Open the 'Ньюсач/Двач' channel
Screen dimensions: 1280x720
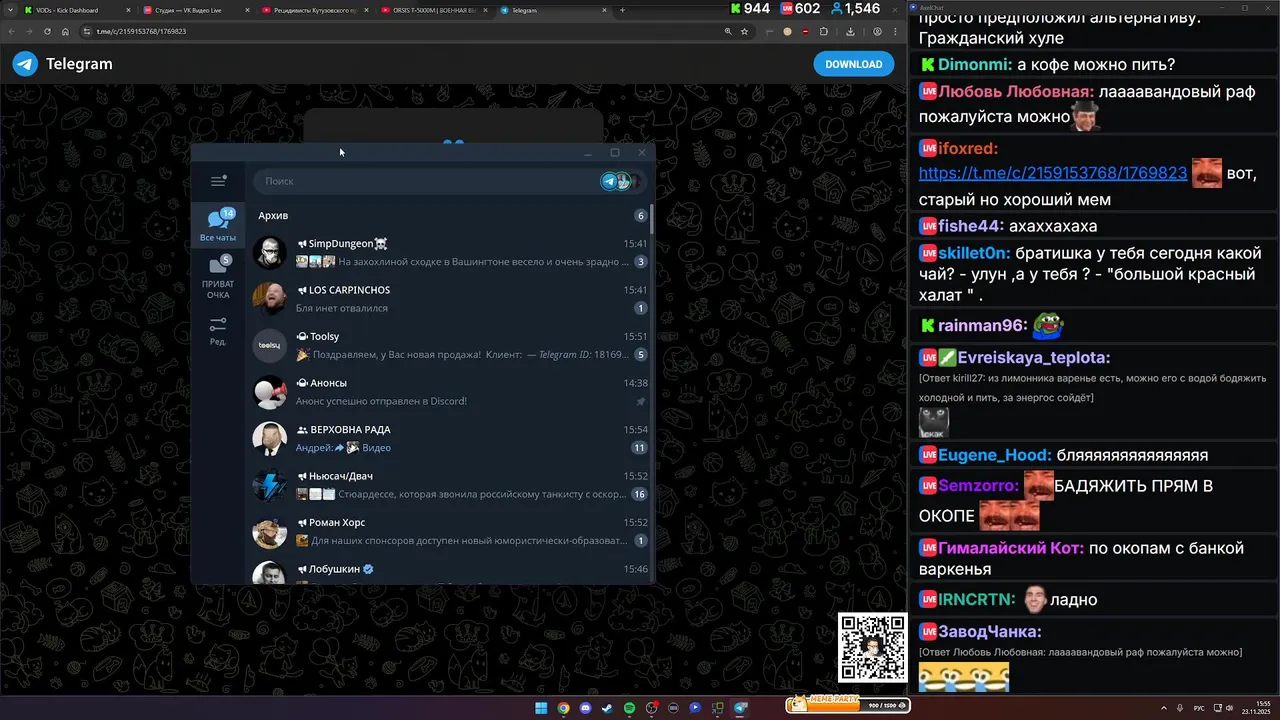coord(450,485)
